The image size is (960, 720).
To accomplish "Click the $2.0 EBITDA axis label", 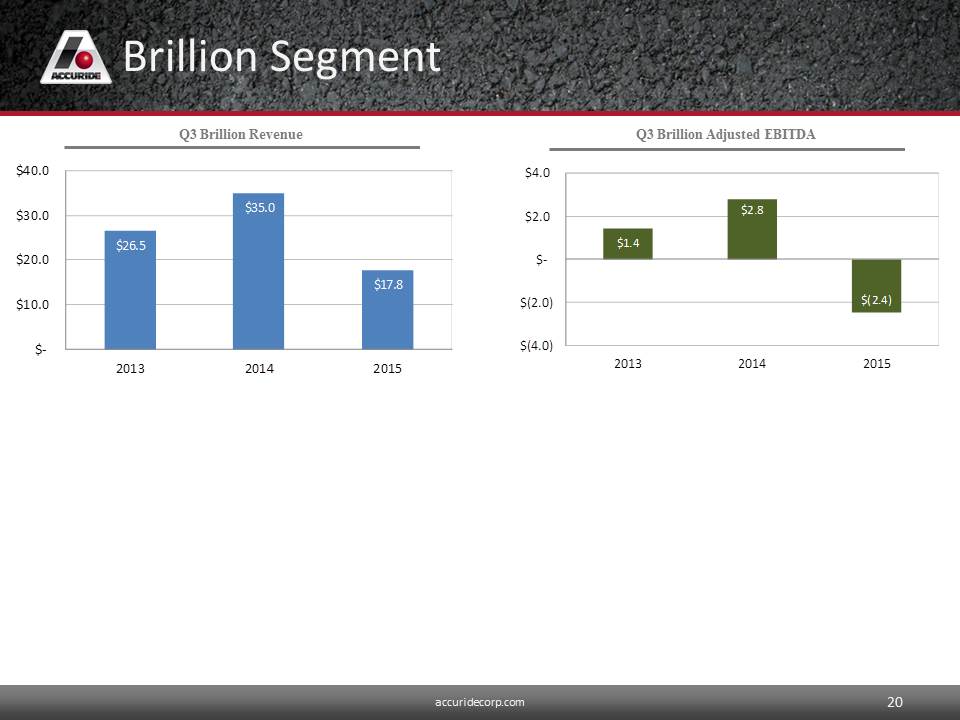I will (537, 217).
